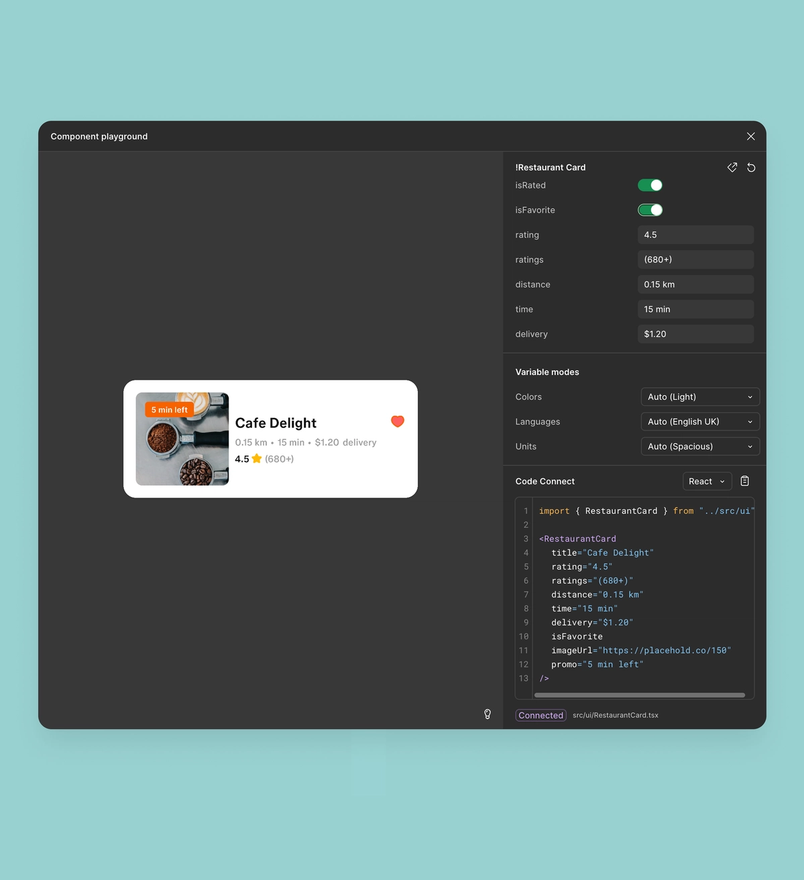Open the Colors Auto (Light) dropdown

click(x=699, y=397)
